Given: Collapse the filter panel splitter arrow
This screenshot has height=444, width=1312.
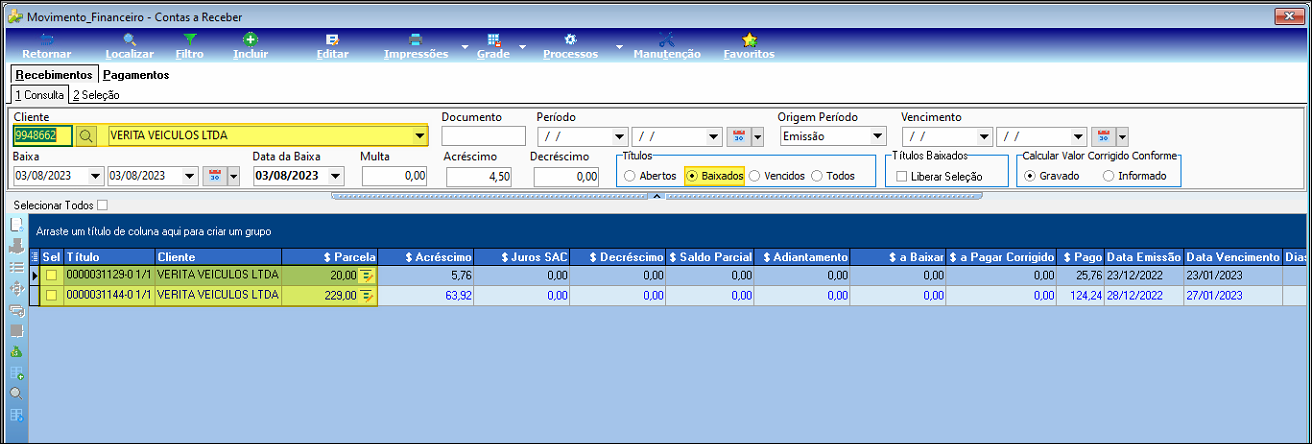Looking at the screenshot, I should 656,196.
